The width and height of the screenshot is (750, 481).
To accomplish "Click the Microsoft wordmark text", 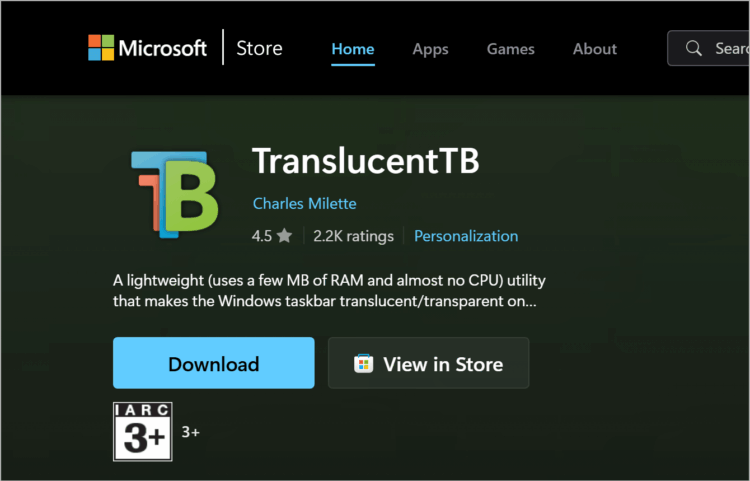I will coord(163,48).
